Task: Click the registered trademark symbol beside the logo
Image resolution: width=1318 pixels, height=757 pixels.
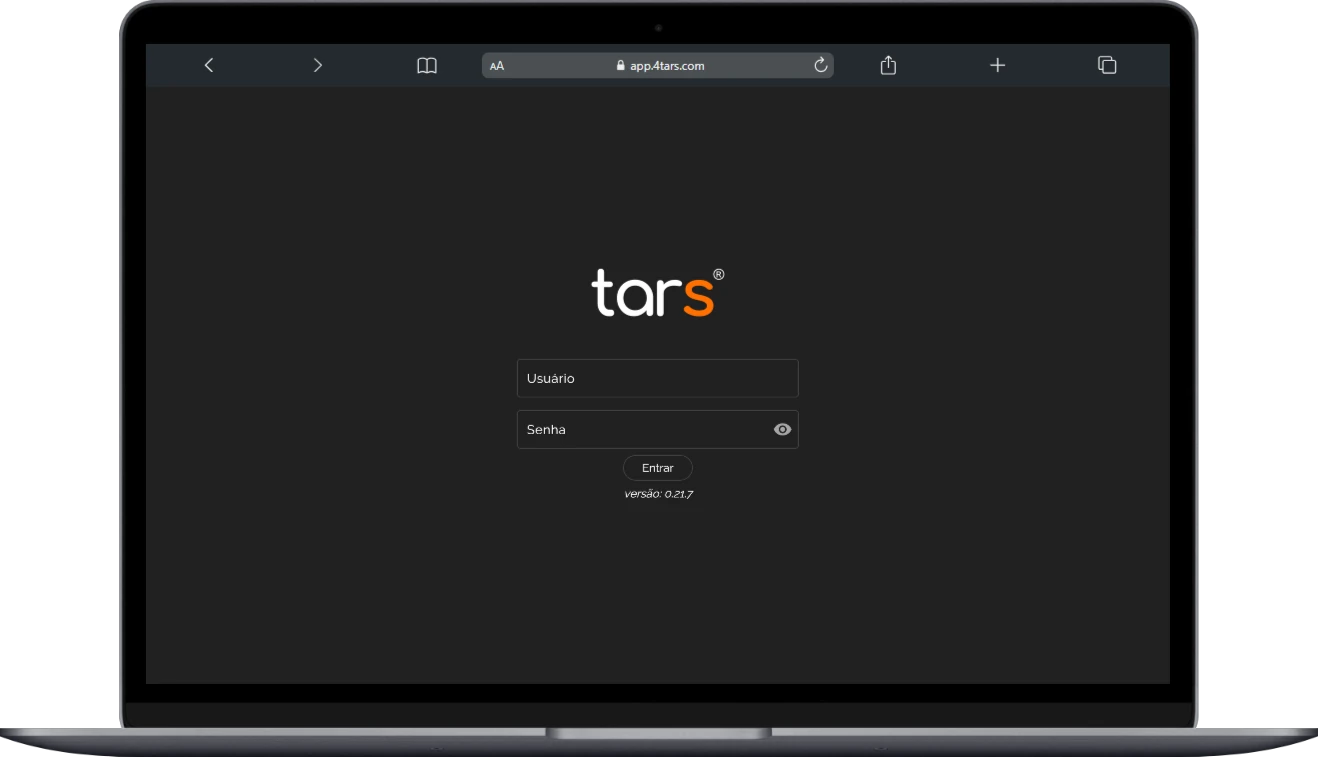Action: [x=718, y=274]
